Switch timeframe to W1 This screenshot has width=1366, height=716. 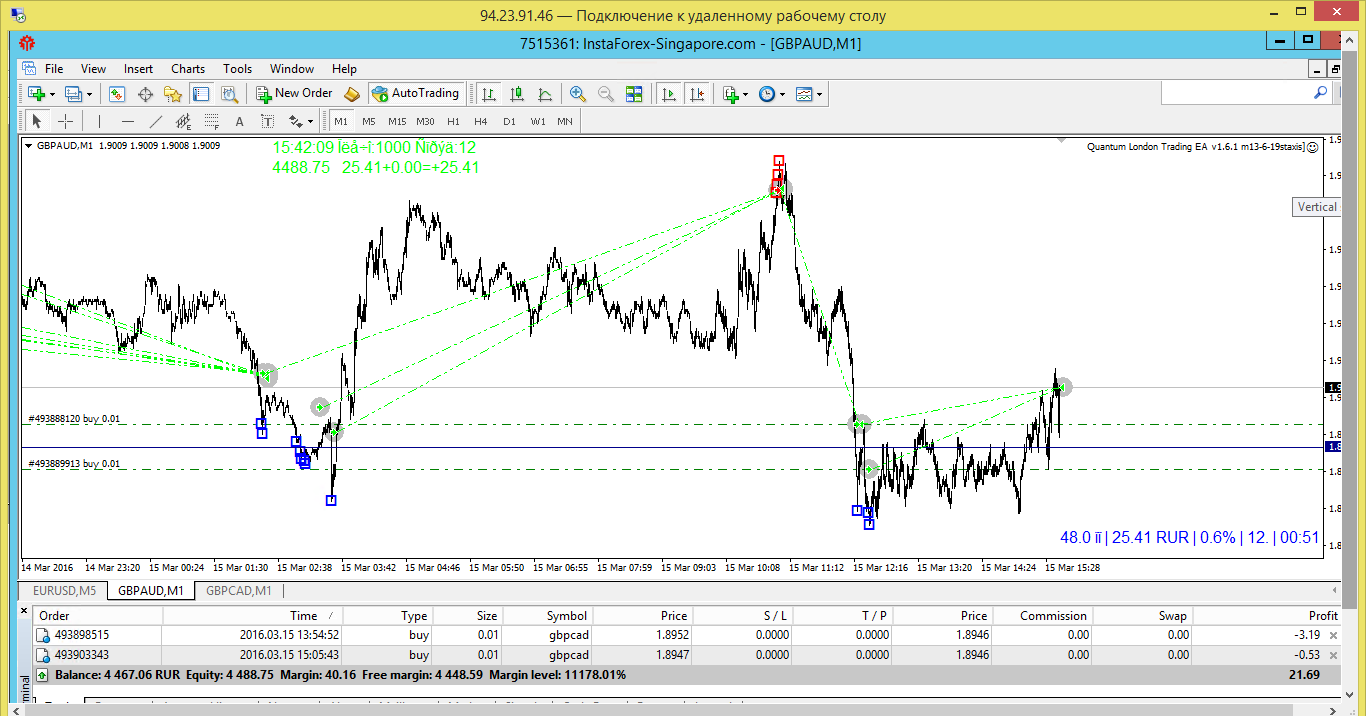point(538,121)
